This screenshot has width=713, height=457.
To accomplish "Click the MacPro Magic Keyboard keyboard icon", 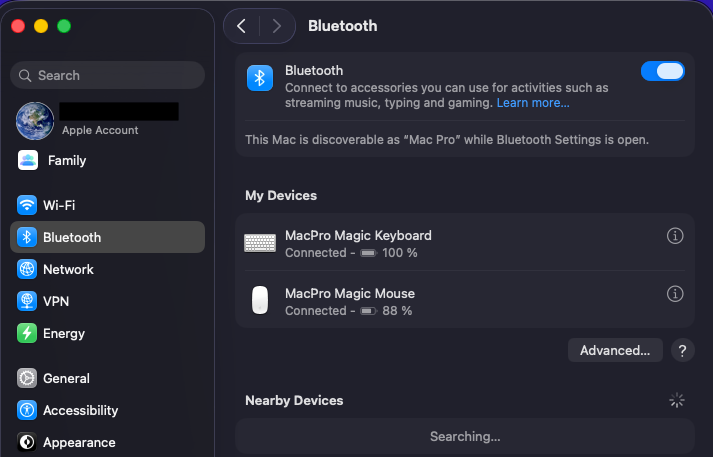I will point(260,243).
